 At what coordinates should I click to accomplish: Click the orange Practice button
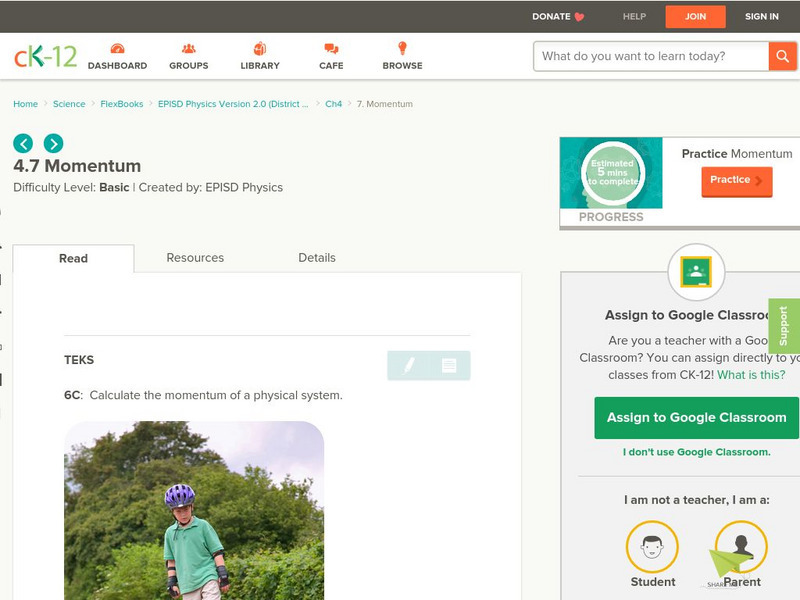point(737,181)
